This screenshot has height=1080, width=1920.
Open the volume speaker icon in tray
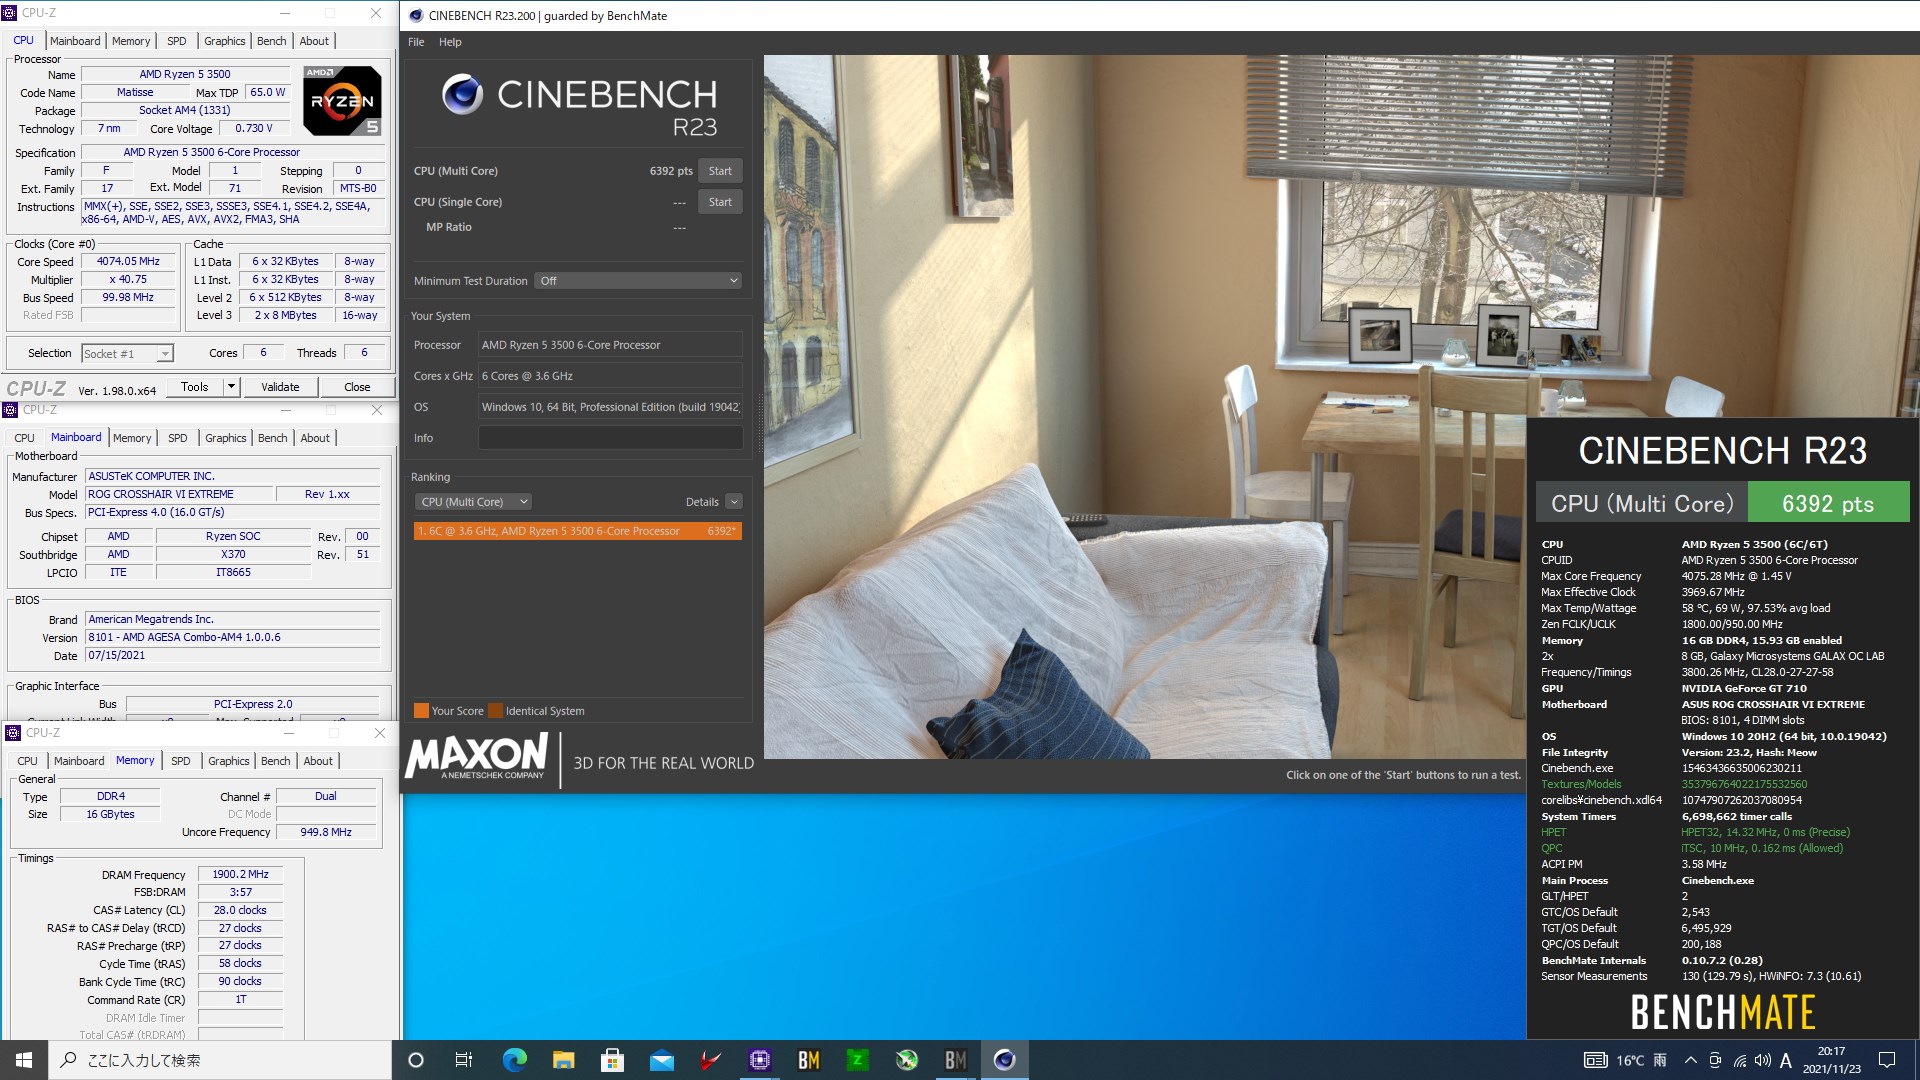[x=1762, y=1060]
